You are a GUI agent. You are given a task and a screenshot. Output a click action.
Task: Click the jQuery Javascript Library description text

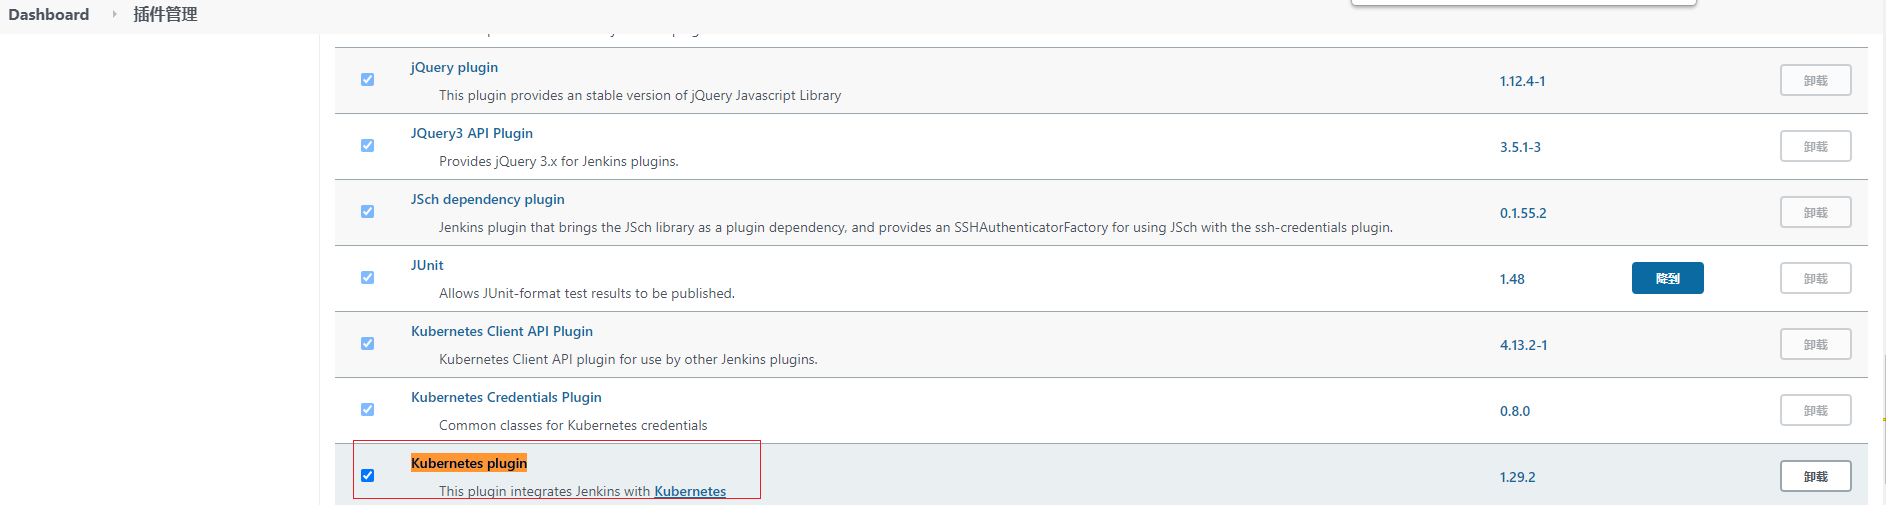pyautogui.click(x=640, y=95)
